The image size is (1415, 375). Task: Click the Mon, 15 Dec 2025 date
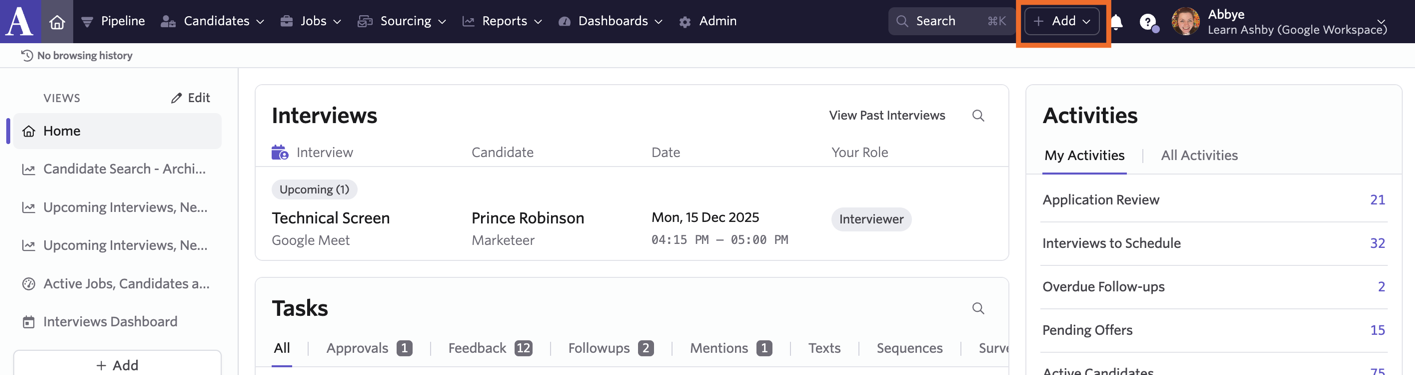[x=705, y=217]
